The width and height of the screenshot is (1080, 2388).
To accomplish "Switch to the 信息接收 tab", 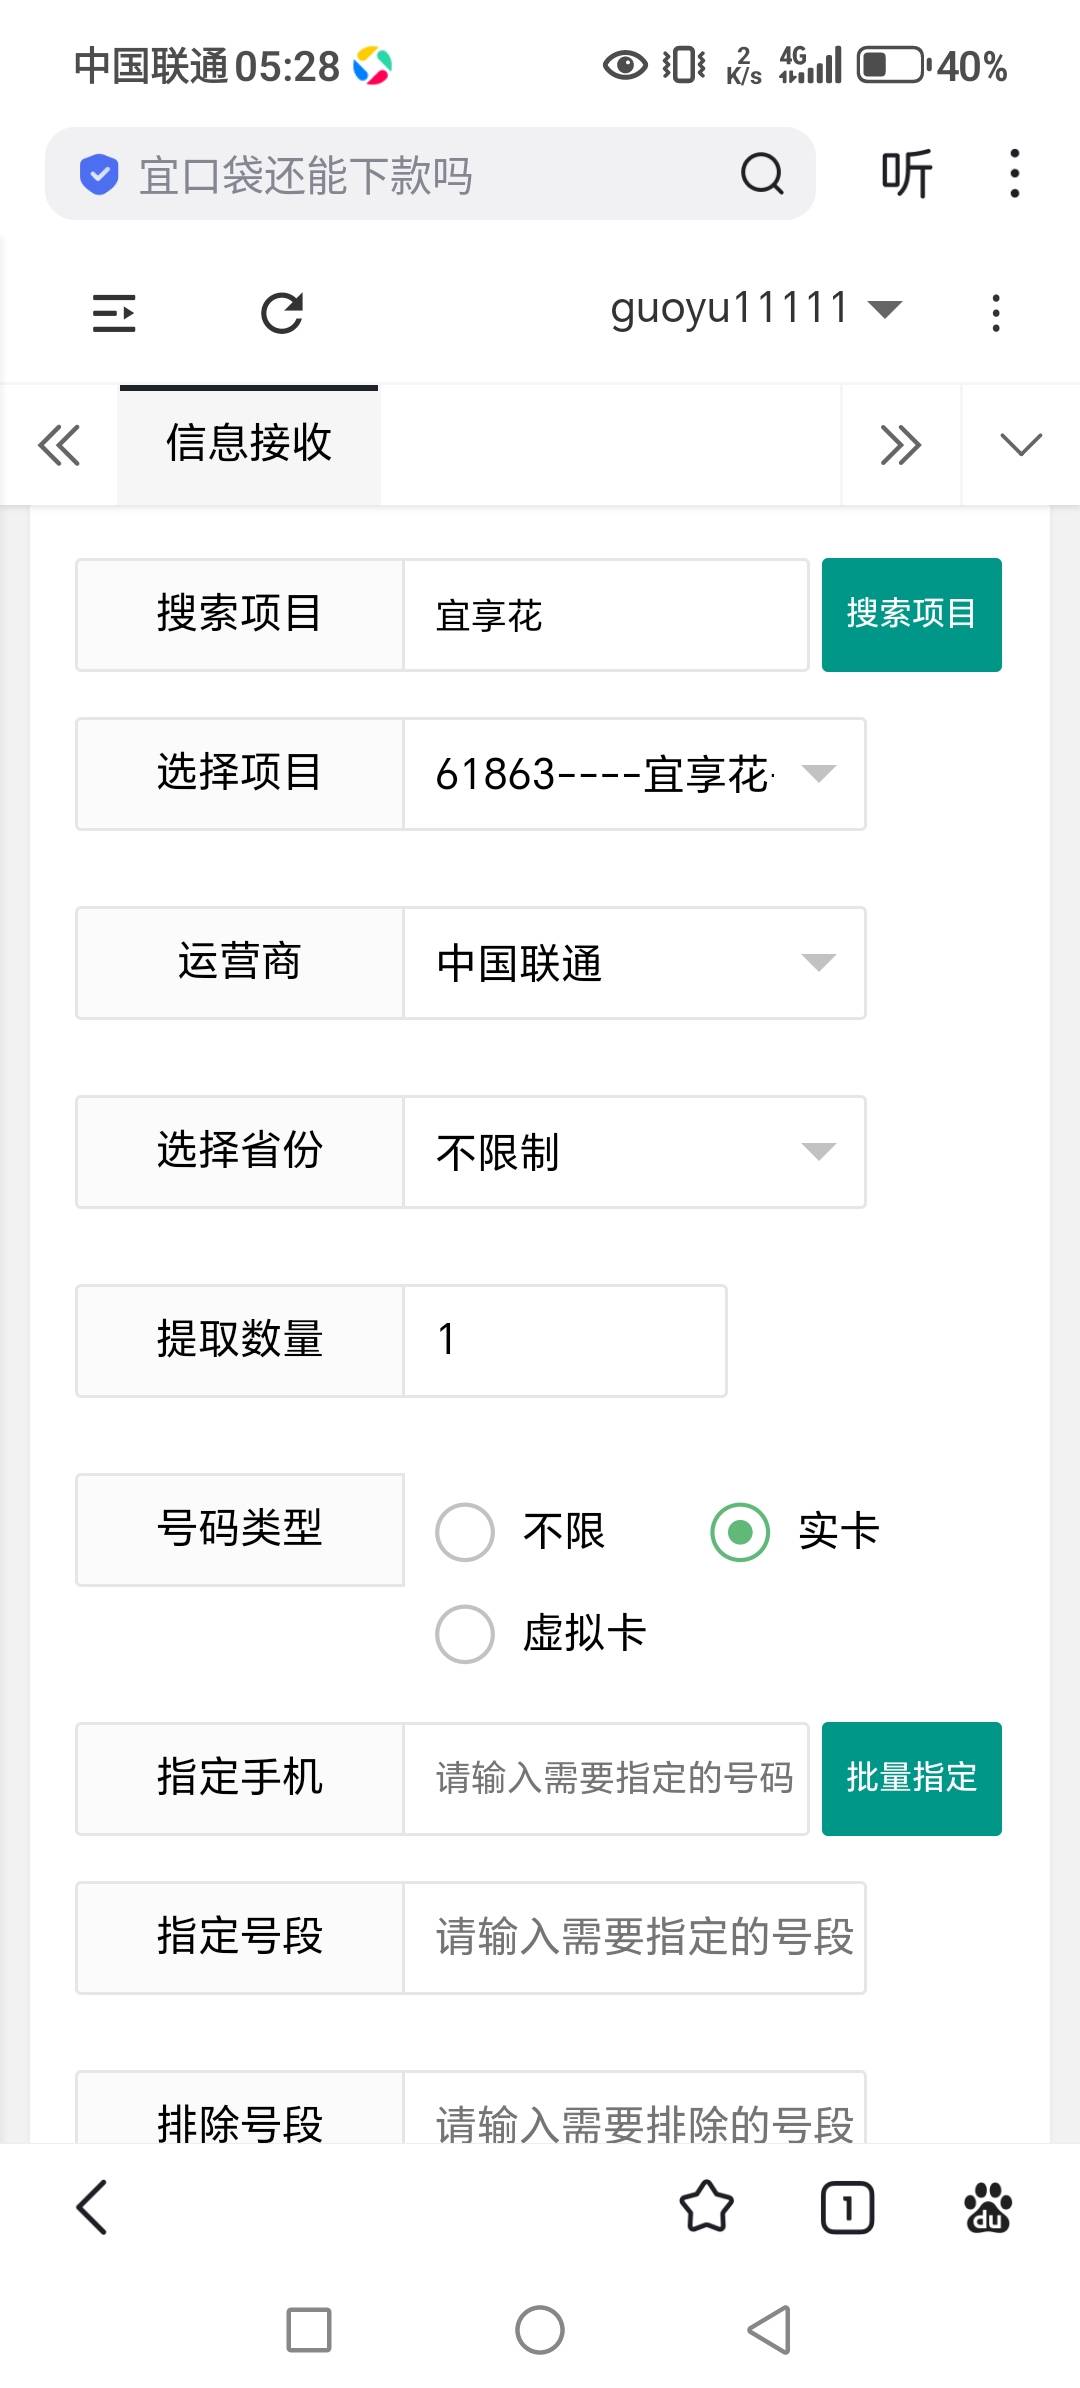I will pyautogui.click(x=249, y=444).
